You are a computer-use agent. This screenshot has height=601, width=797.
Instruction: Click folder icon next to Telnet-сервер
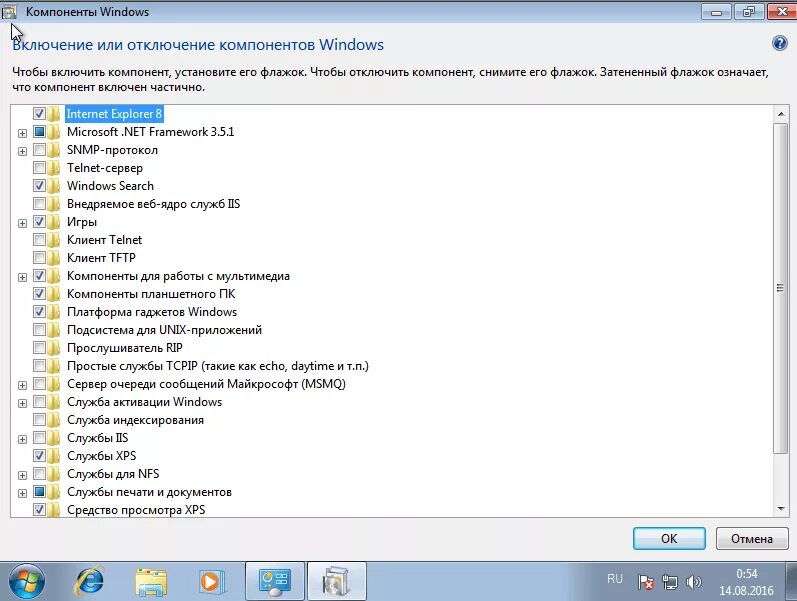pos(53,167)
